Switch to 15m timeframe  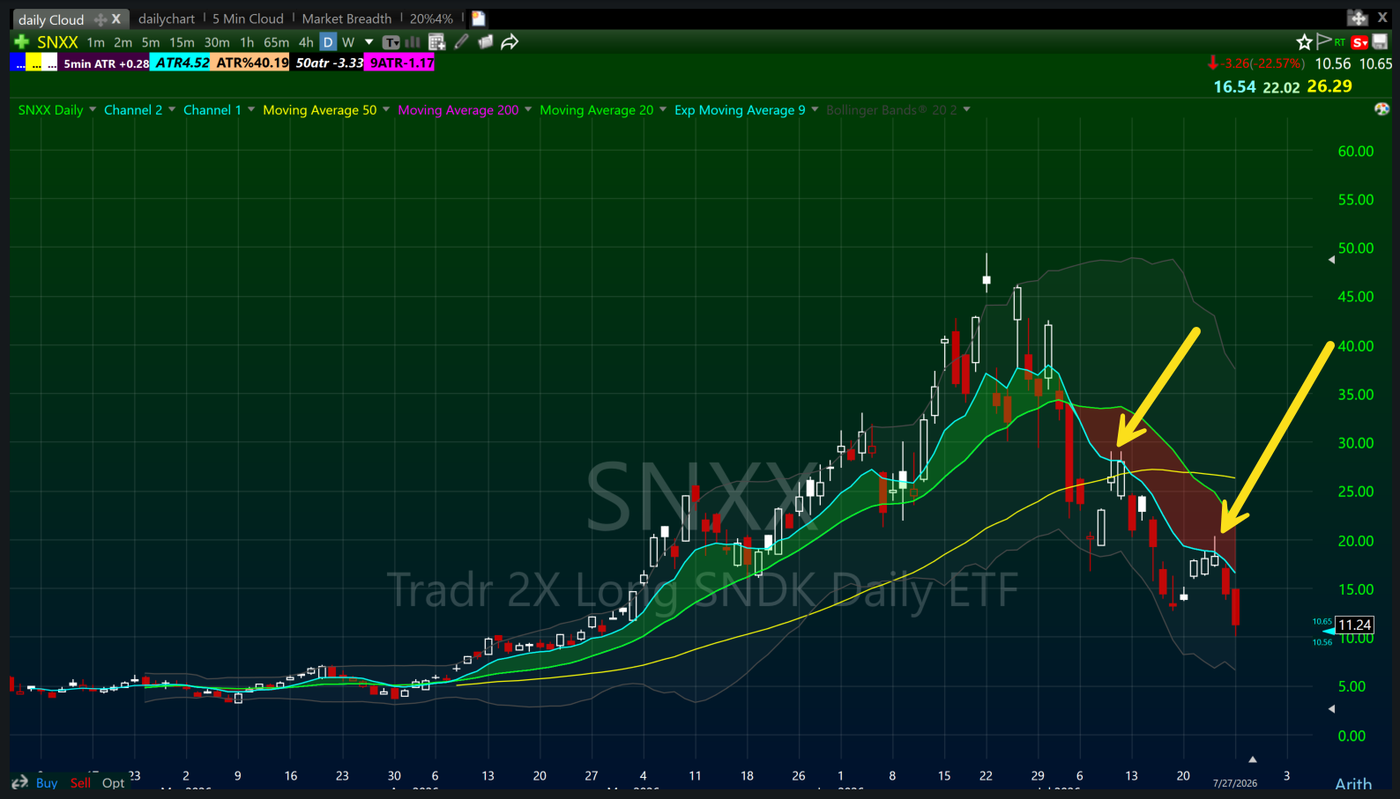pos(182,42)
